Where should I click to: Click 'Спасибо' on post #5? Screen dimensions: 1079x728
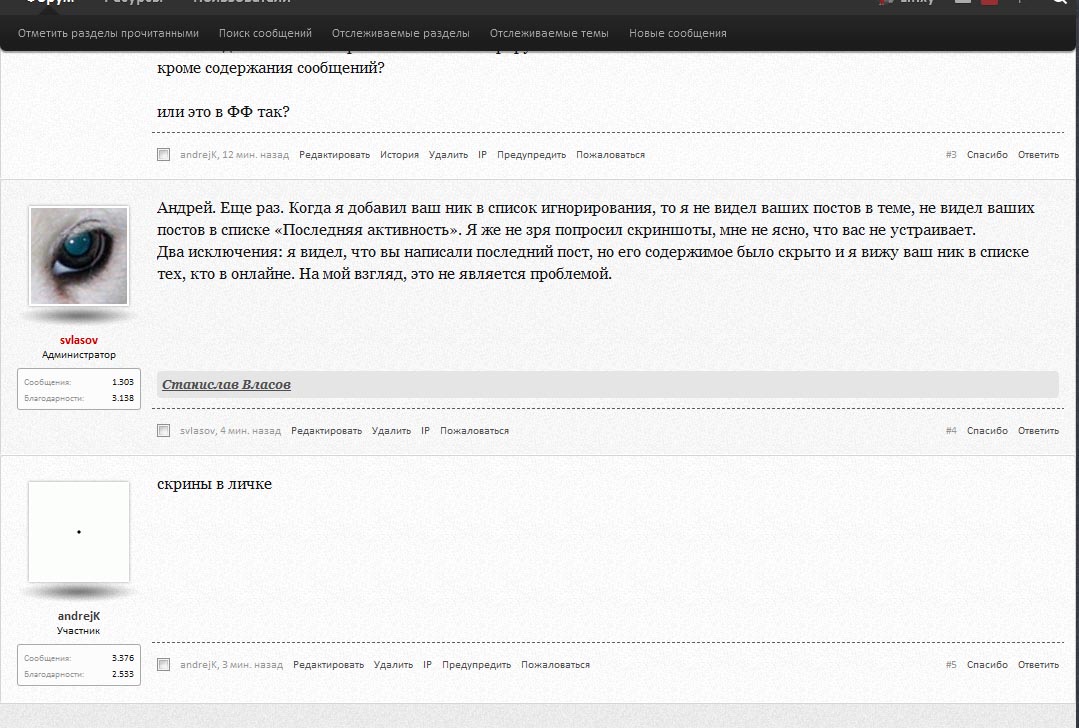987,665
